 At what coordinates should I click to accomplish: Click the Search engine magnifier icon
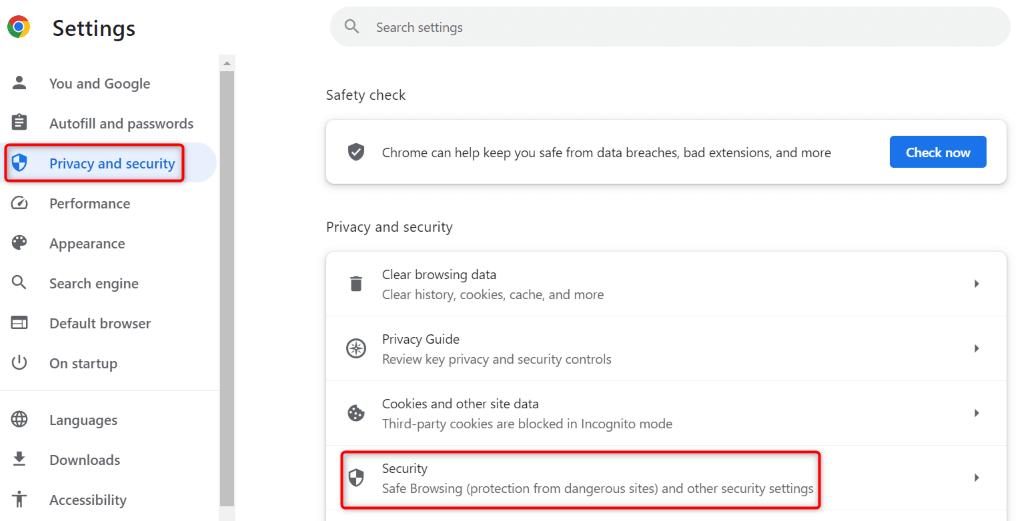click(19, 283)
